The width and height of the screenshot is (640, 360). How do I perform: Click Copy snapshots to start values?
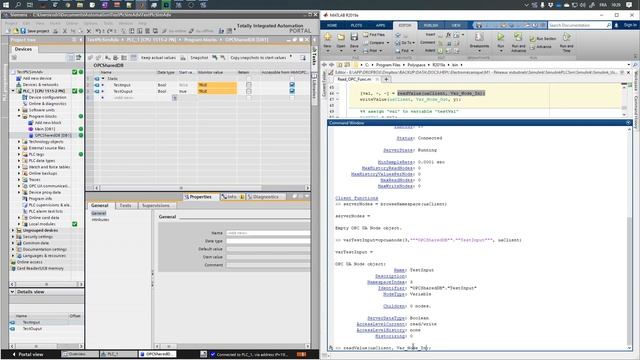tap(258, 58)
